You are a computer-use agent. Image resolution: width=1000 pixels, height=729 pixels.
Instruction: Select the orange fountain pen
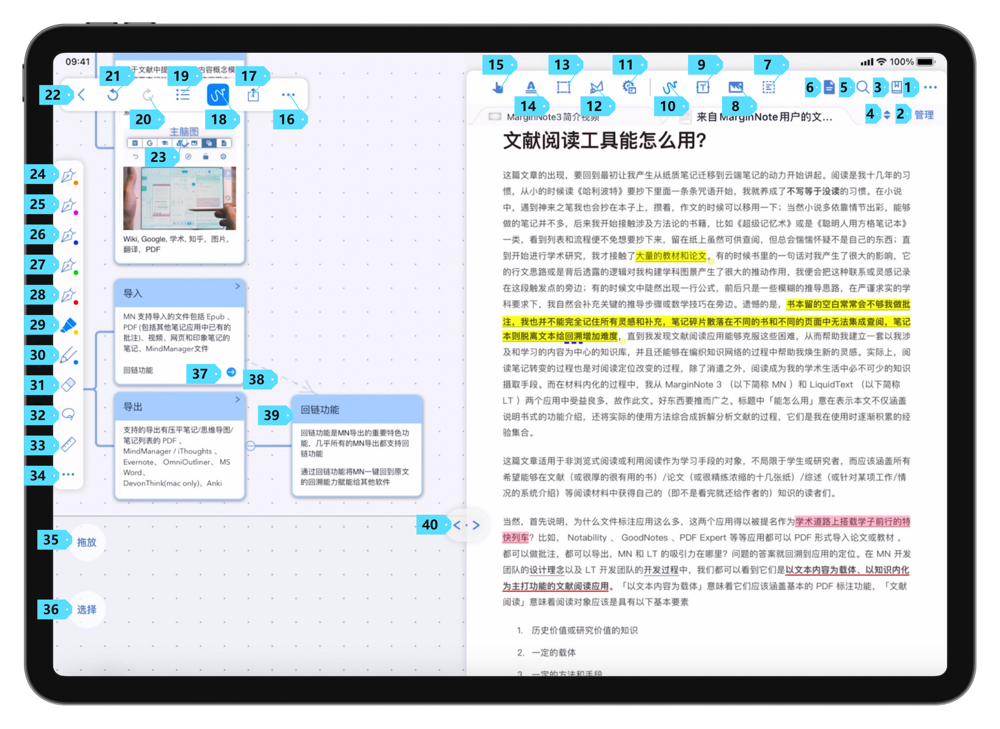[69, 175]
